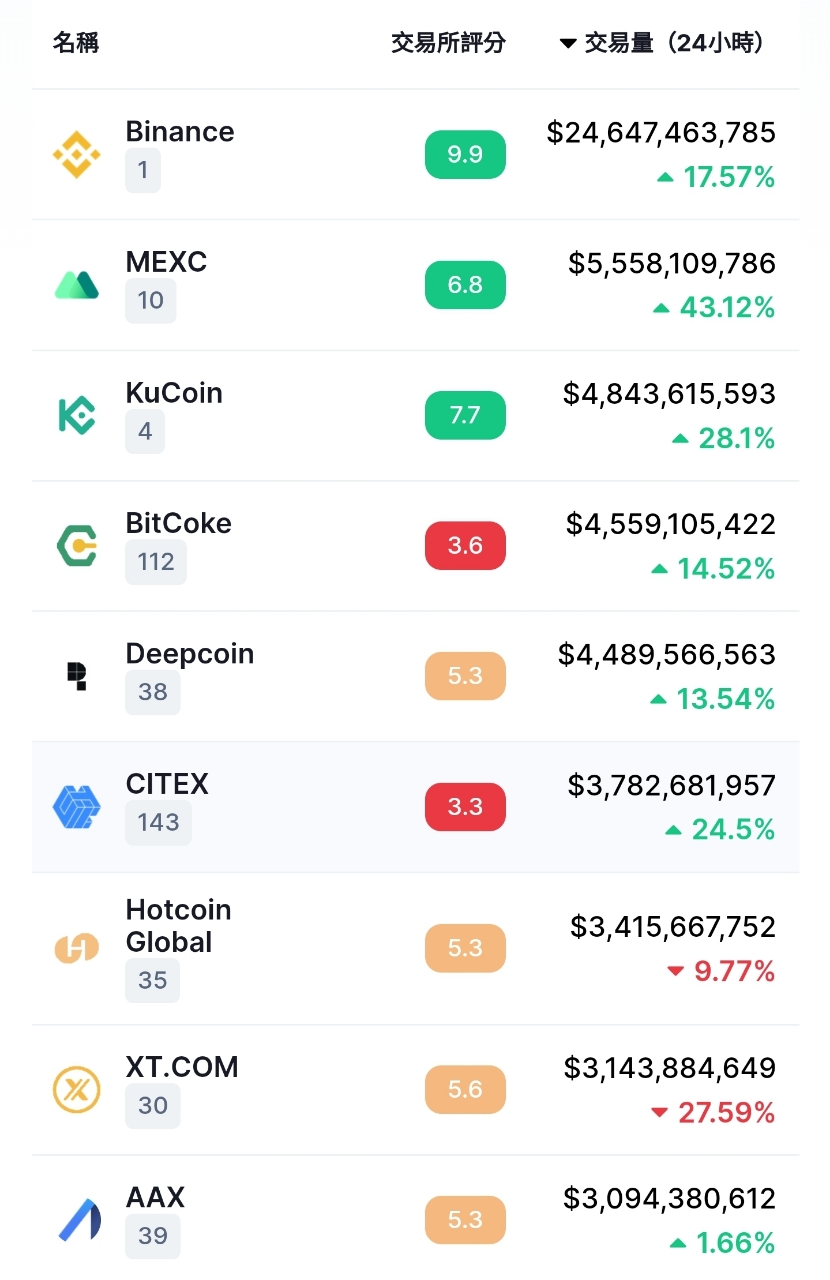This screenshot has height=1280, width=830.
Task: Choose the CITEX blue cube logo
Action: point(76,807)
